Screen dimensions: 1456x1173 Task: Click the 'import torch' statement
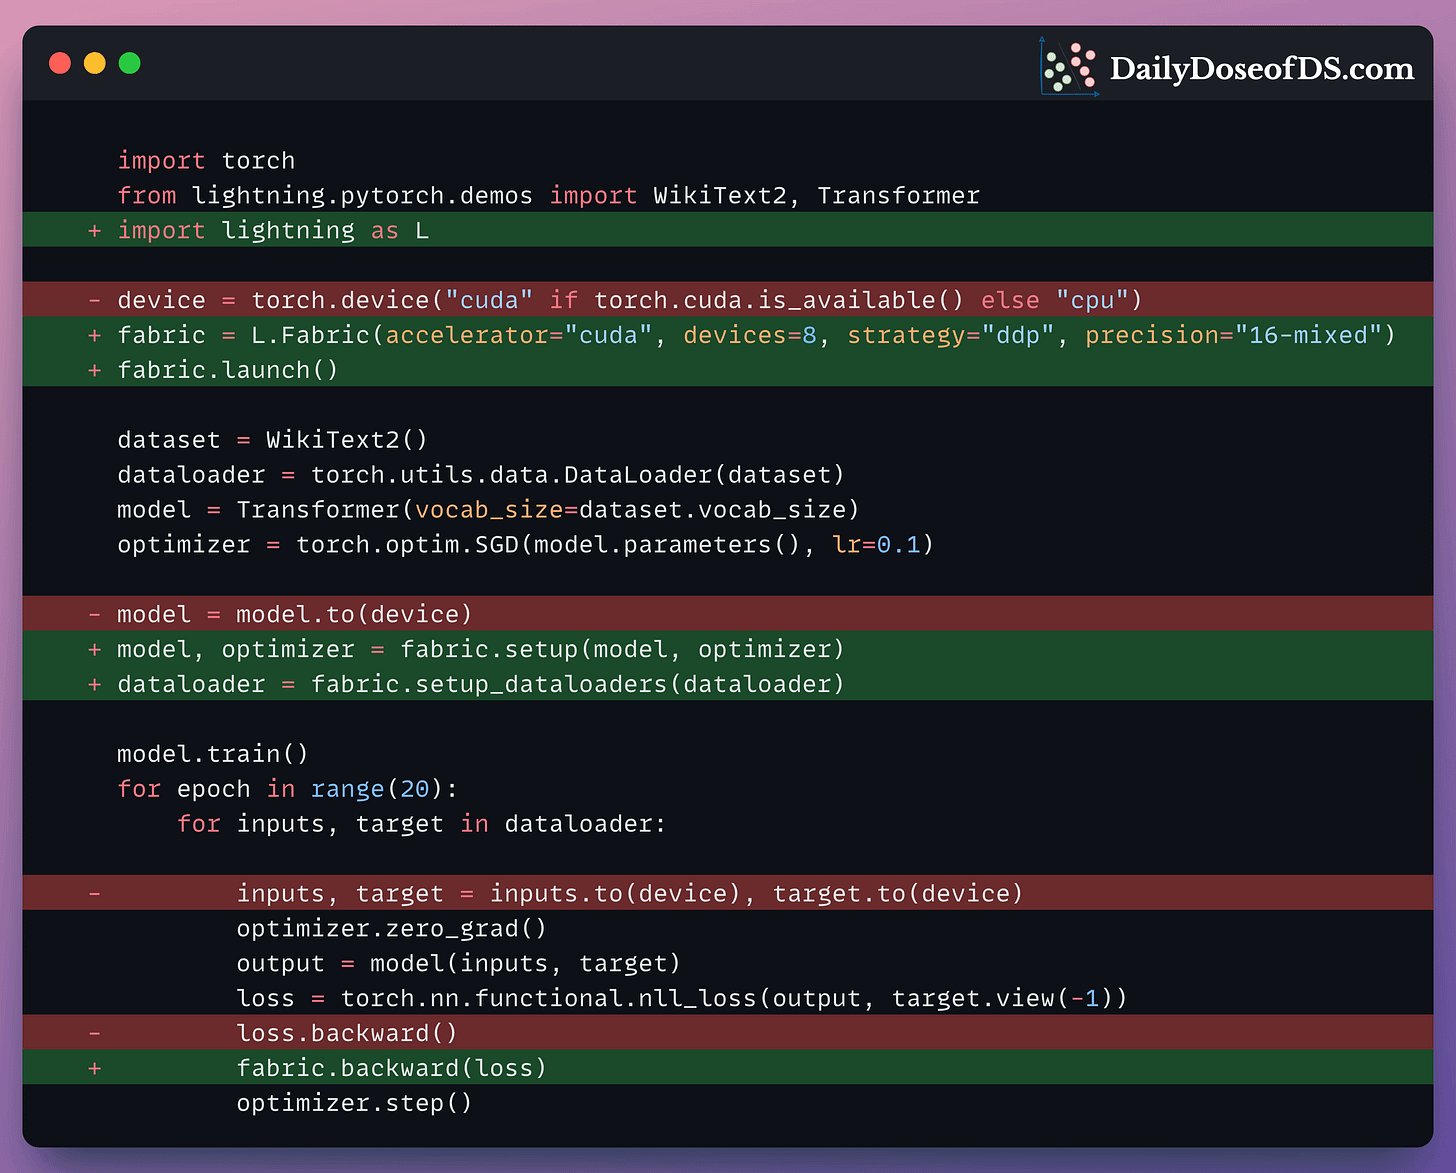[206, 160]
